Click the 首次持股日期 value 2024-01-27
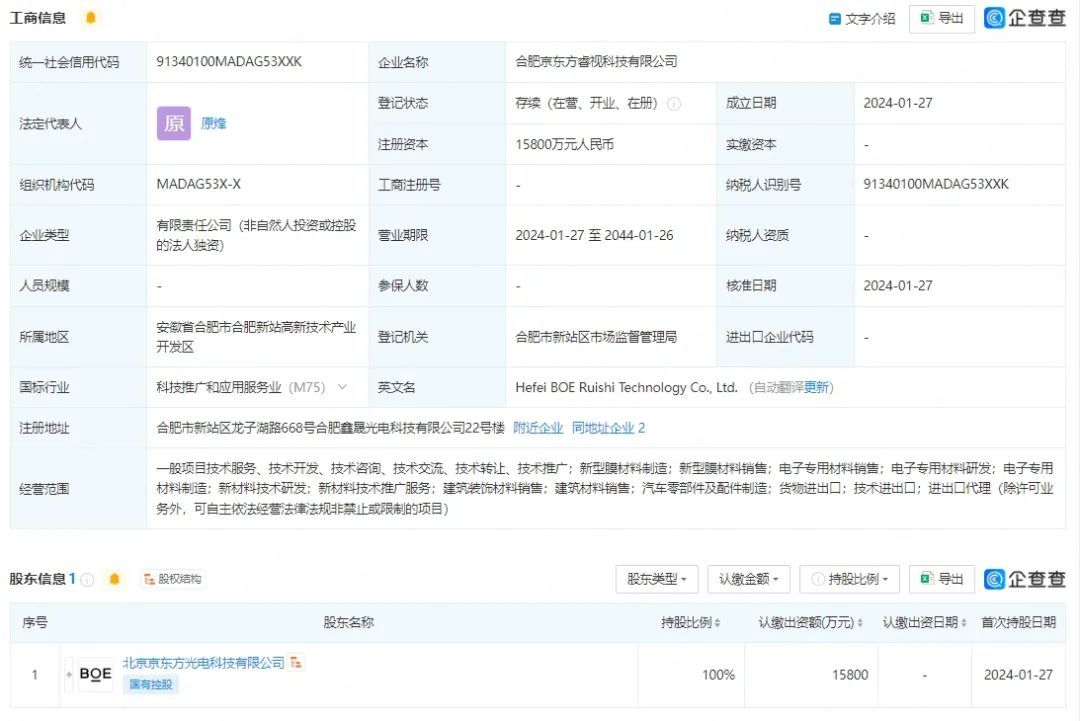Viewport: 1080px width, 721px height. point(1018,675)
